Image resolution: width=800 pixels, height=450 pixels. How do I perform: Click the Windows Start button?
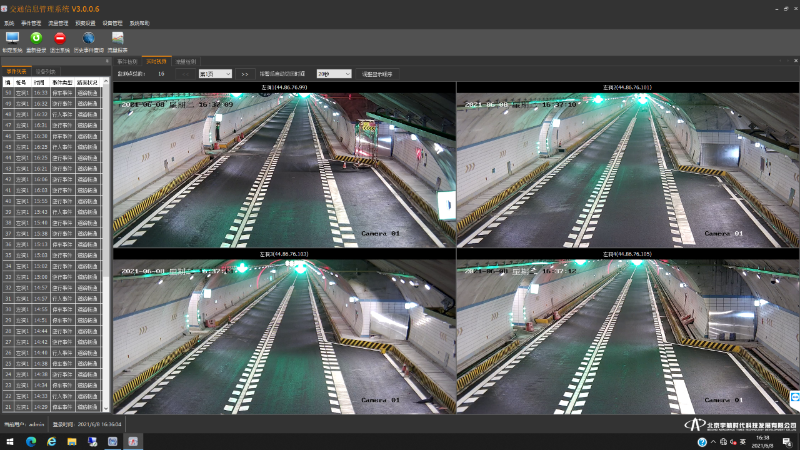click(10, 441)
